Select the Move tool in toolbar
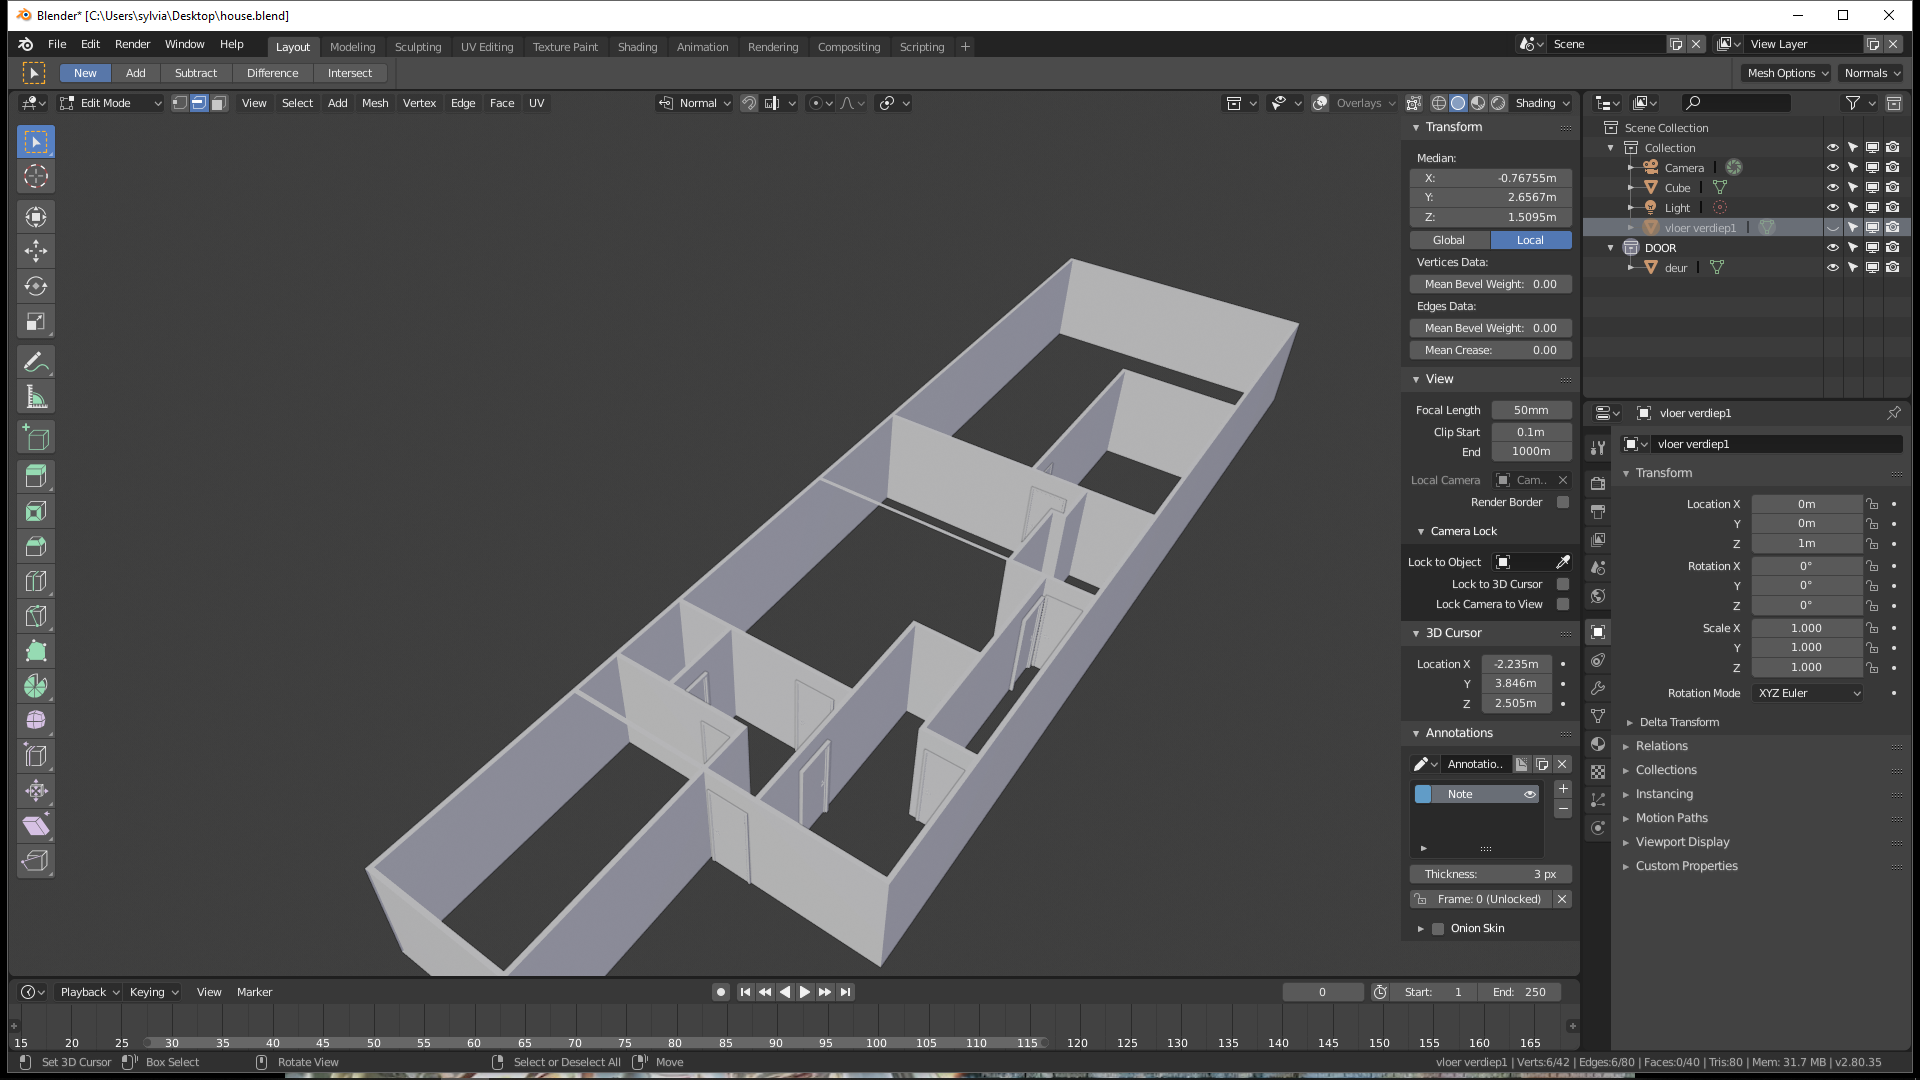The width and height of the screenshot is (1920, 1080). click(36, 251)
